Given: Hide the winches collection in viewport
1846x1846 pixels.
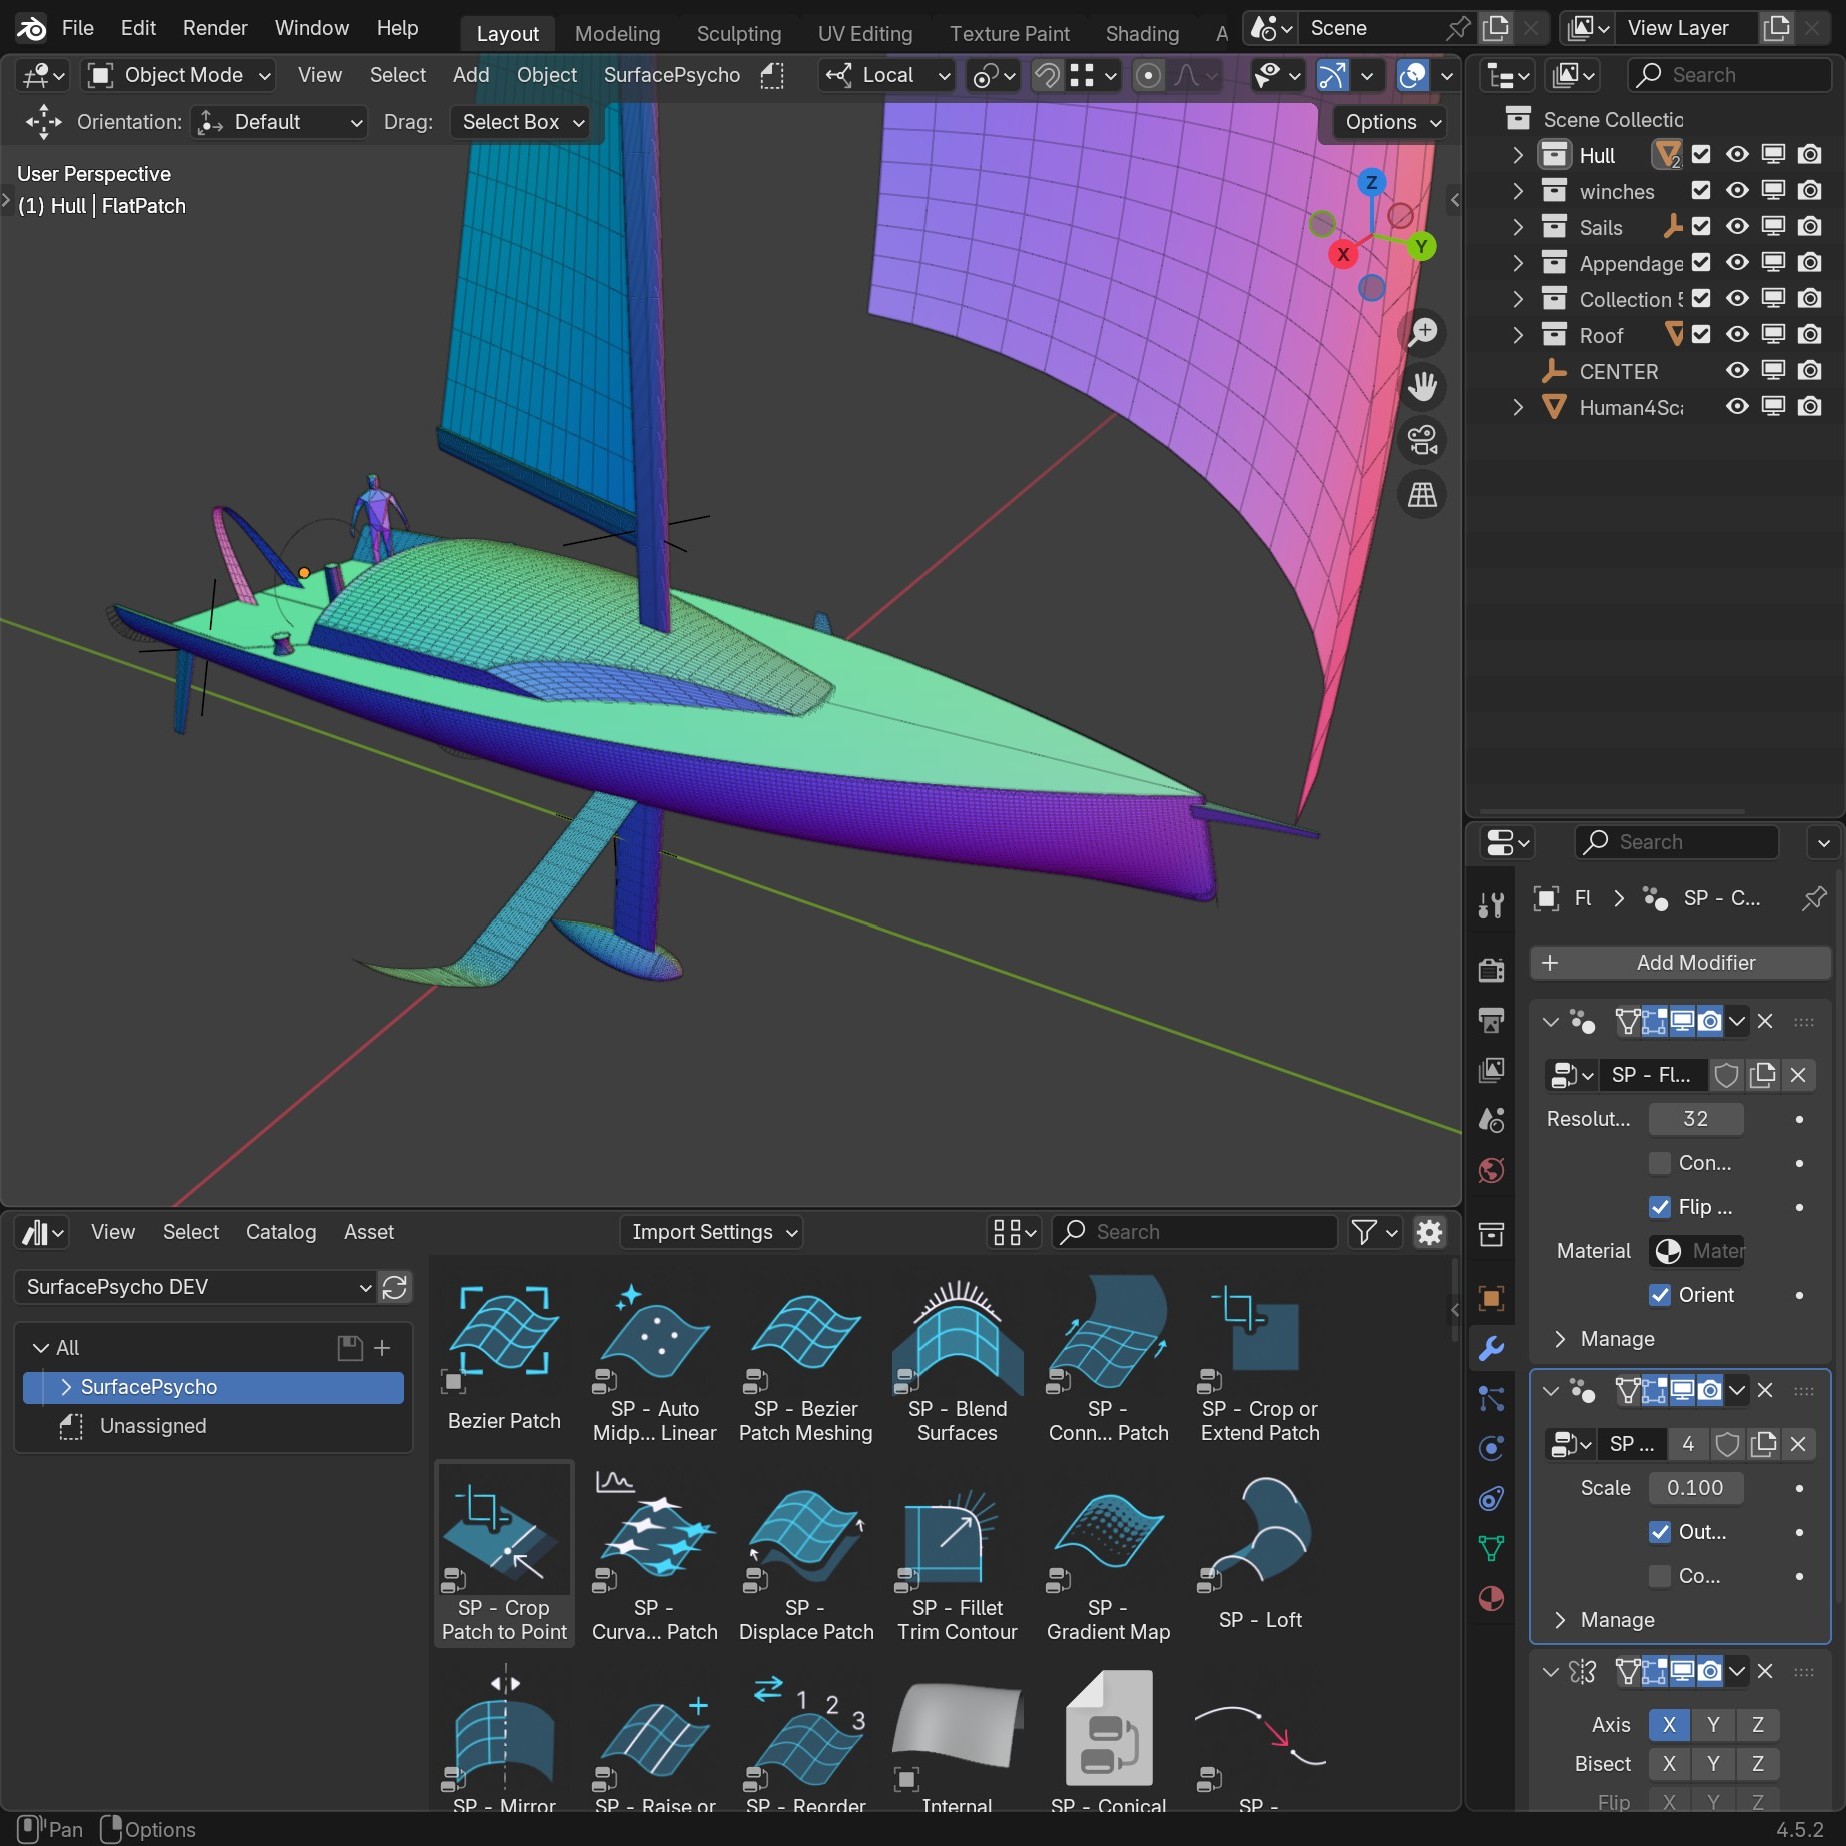Looking at the screenshot, I should coord(1738,191).
